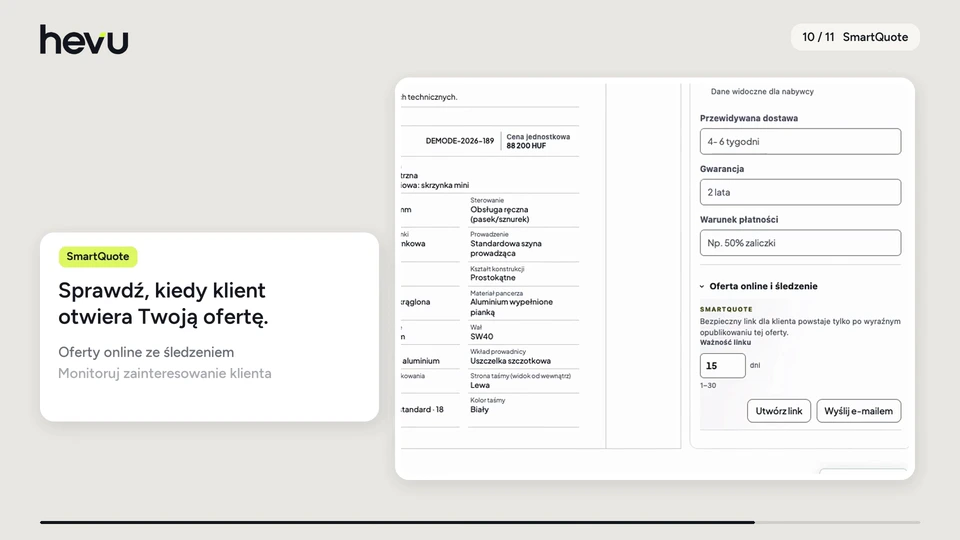Screen dimensions: 960x540
Task: Click the Aluminium wypełnione pianką value
Action: [x=511, y=307]
